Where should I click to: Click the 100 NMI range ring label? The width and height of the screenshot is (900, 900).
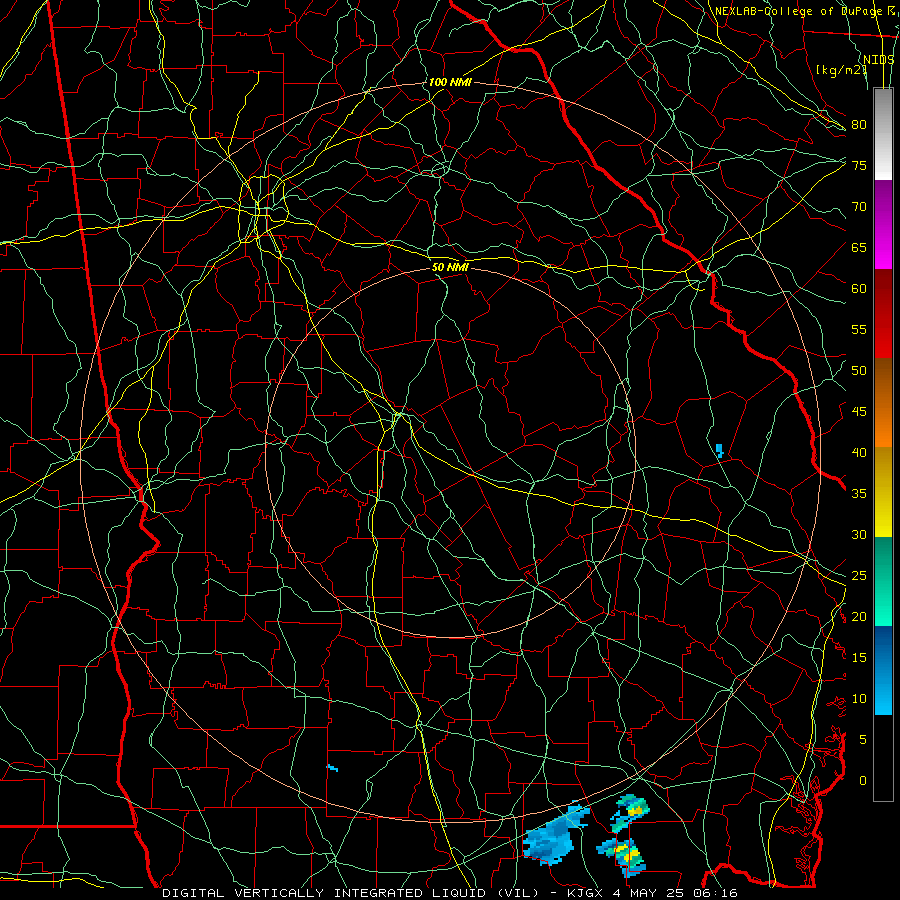click(450, 82)
